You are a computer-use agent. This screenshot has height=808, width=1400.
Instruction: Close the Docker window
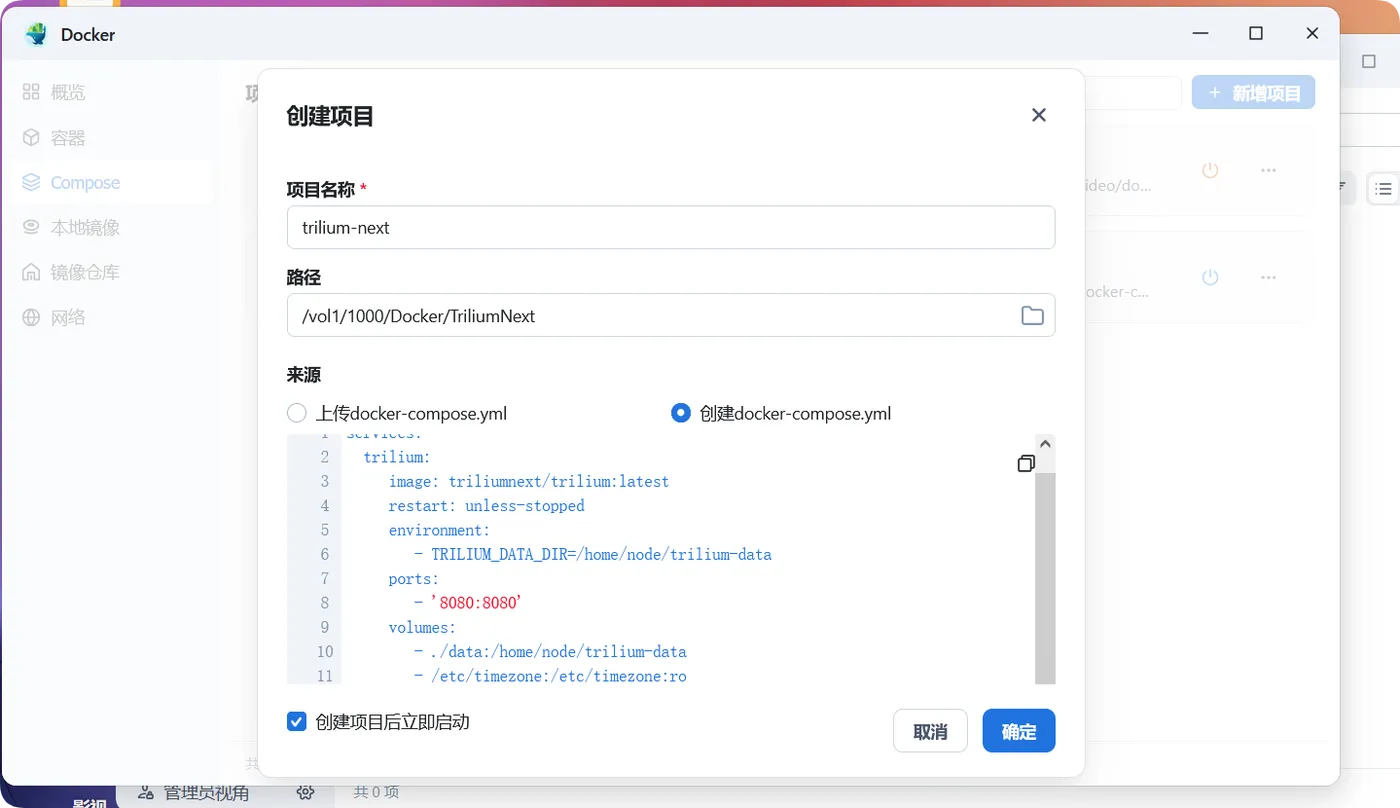(1312, 34)
